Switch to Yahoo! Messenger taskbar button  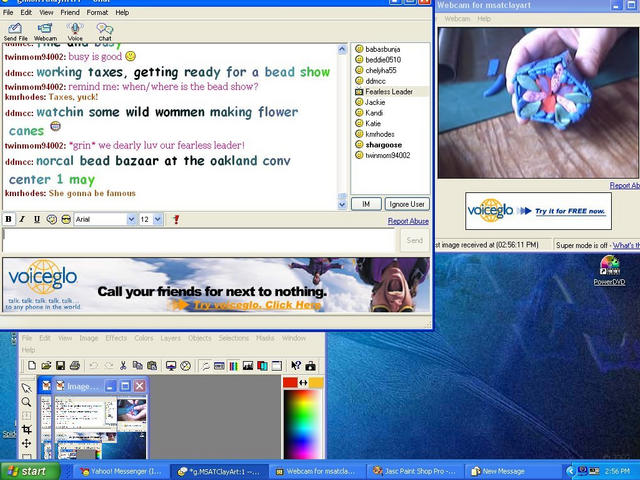120,471
